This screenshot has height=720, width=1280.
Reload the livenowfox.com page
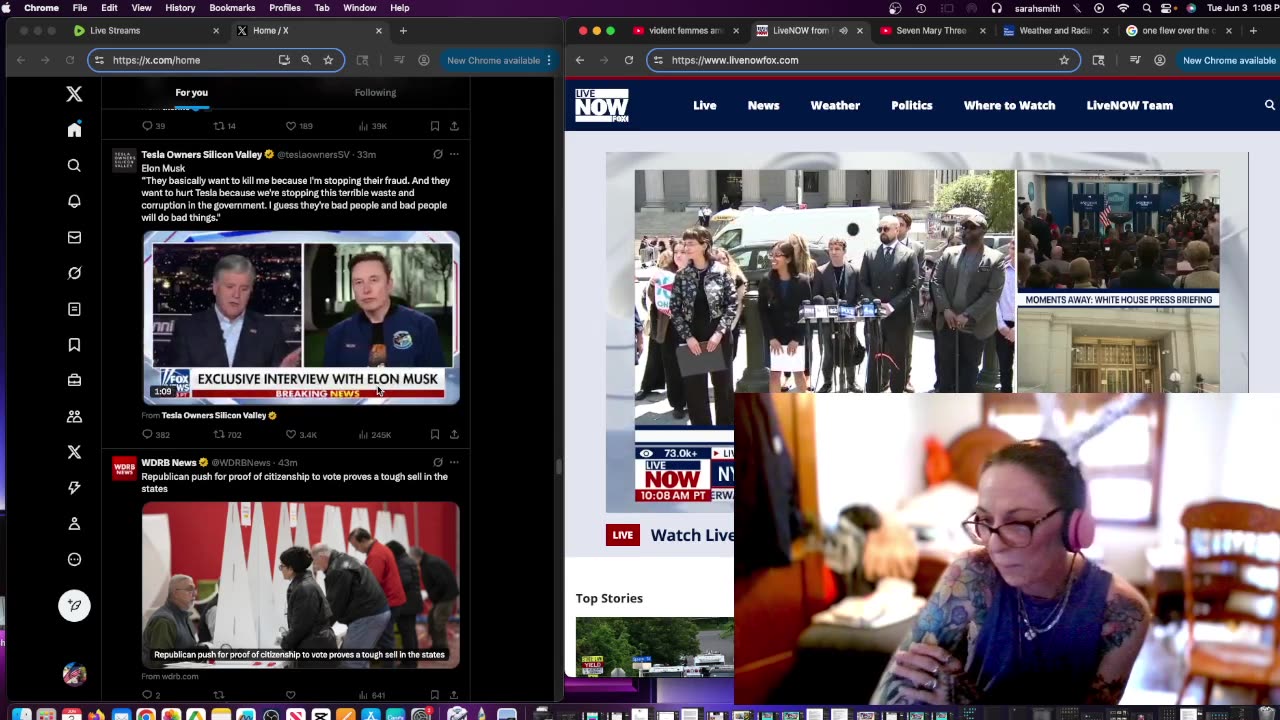point(628,60)
